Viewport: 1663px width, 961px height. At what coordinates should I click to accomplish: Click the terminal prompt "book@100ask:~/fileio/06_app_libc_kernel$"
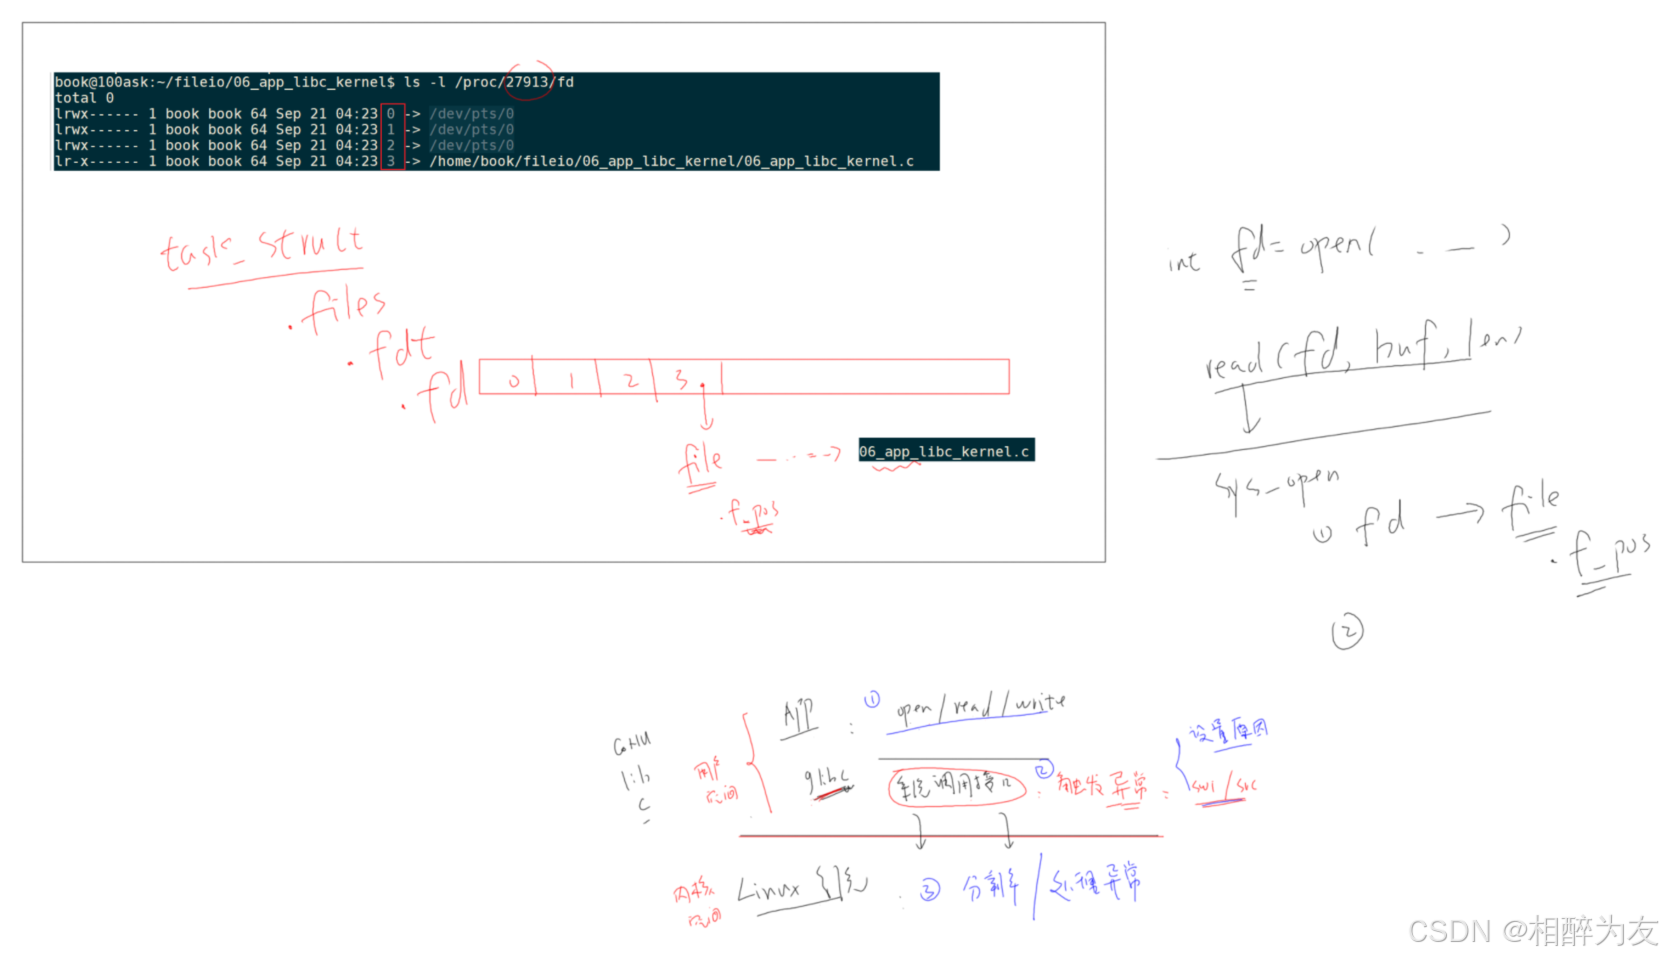coord(225,82)
